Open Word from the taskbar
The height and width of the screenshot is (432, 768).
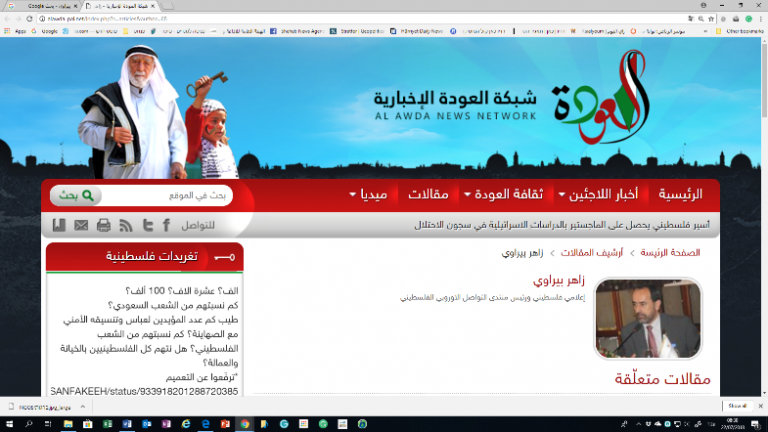coord(127,424)
